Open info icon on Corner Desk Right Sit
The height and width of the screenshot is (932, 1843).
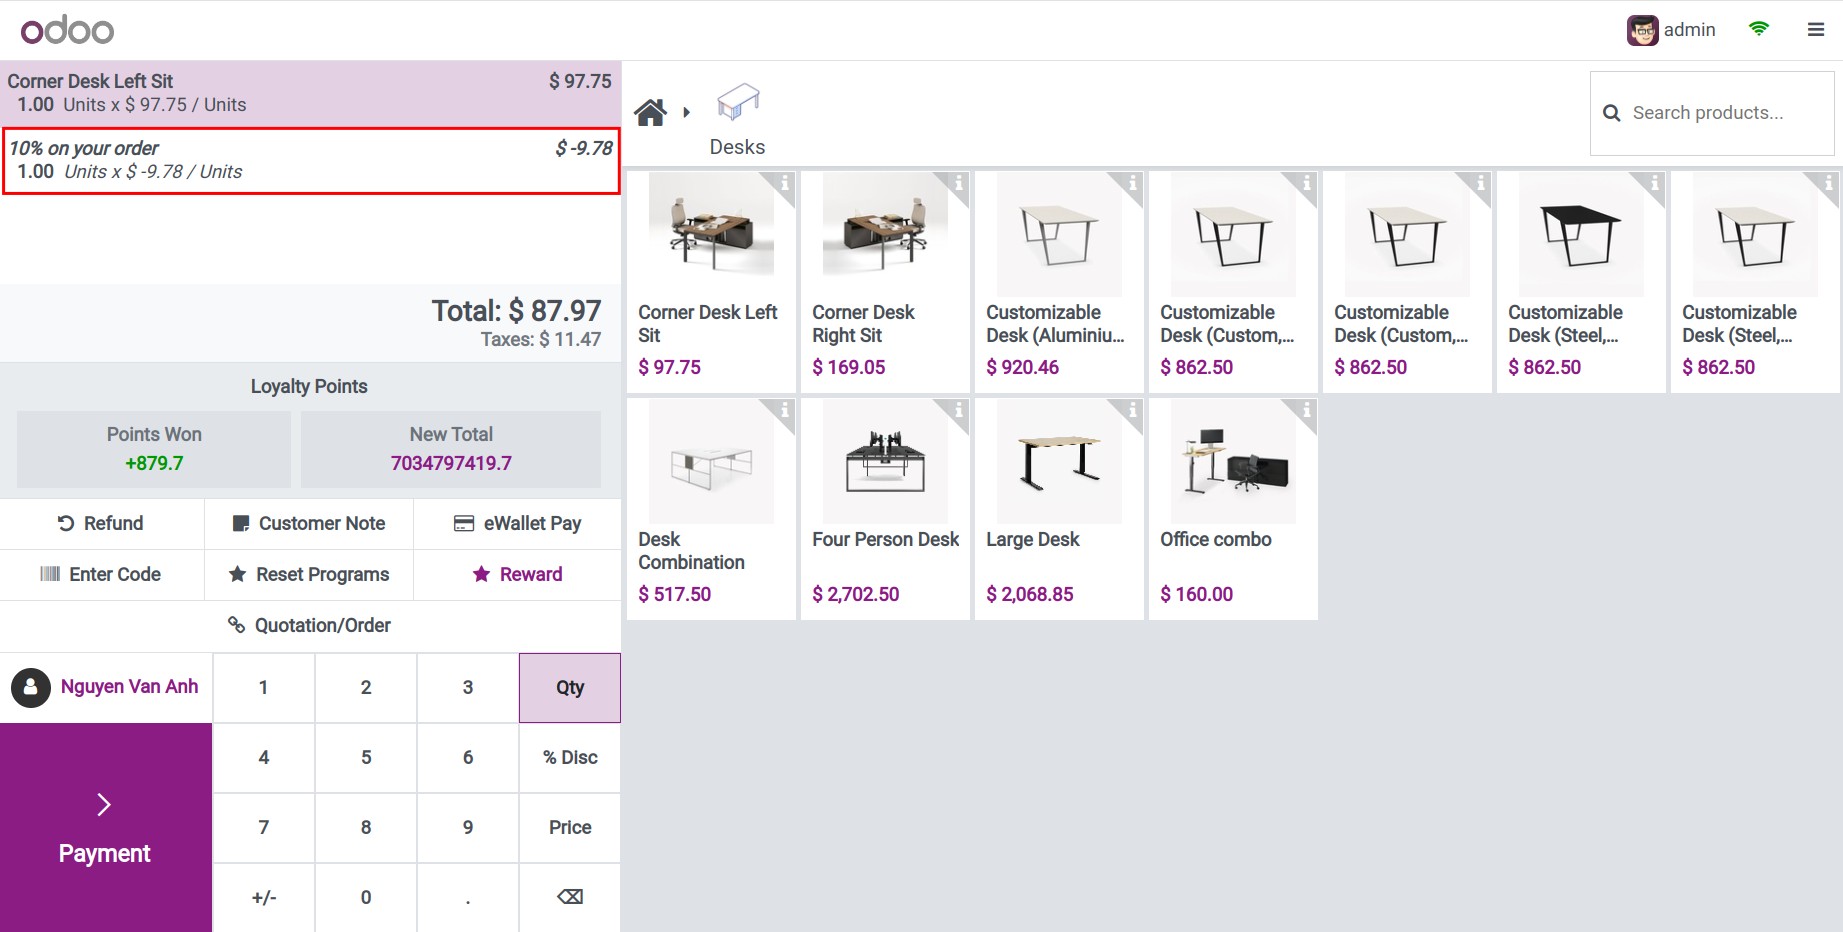pyautogui.click(x=958, y=183)
